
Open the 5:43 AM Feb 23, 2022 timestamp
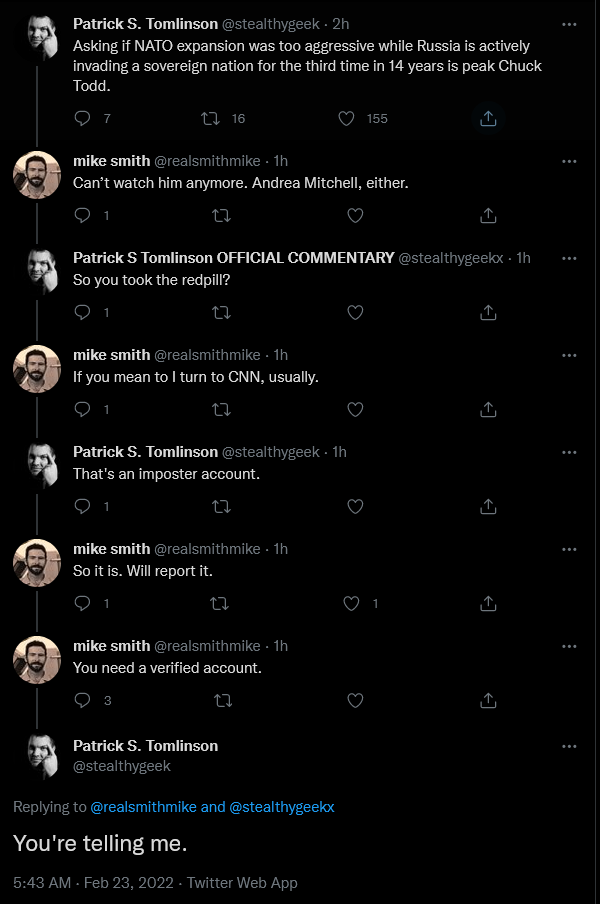[x=93, y=883]
